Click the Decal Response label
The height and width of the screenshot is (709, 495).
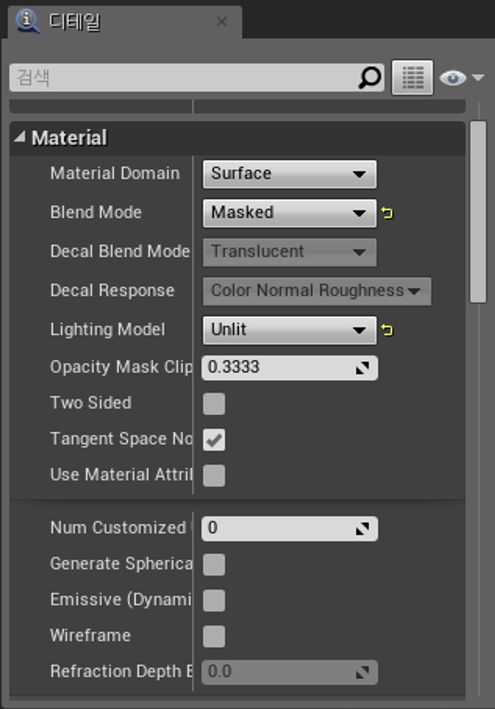tap(112, 290)
